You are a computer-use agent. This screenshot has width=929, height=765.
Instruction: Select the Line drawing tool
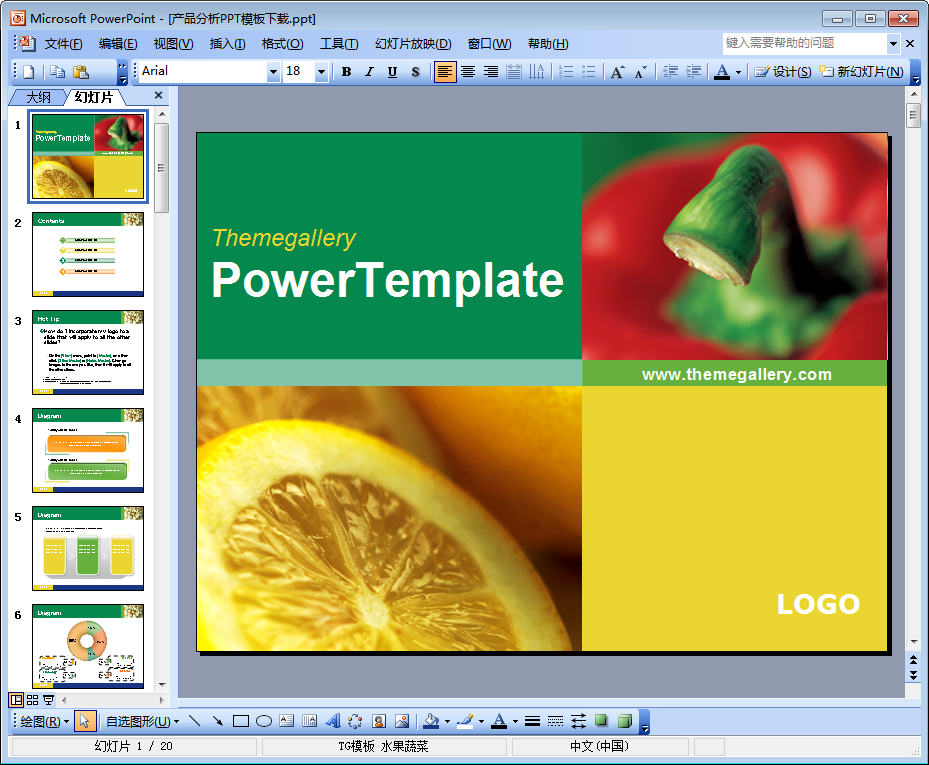[x=194, y=721]
